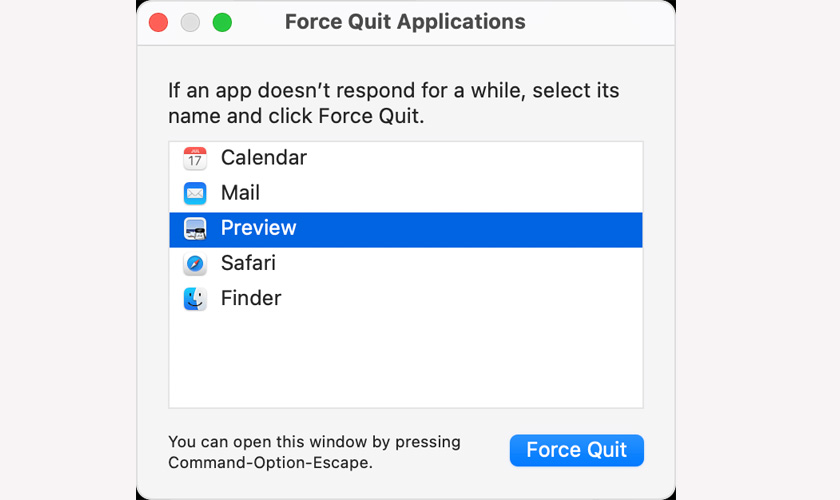Click the Force Quit Applications title bar
840x500 pixels.
[405, 22]
